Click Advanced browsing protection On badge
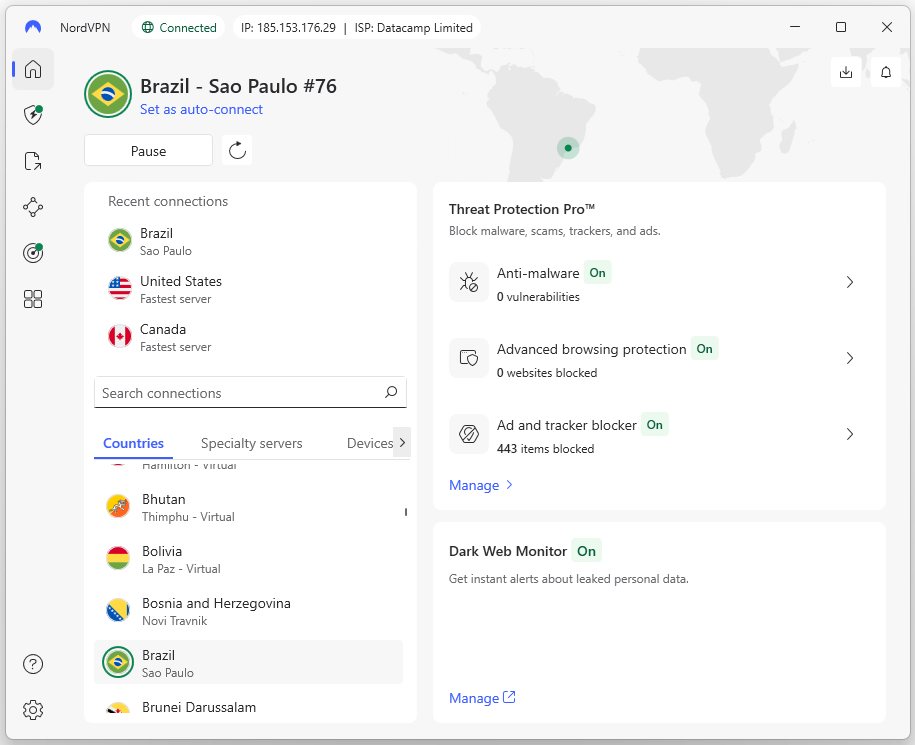Viewport: 915px width, 745px height. tap(704, 349)
